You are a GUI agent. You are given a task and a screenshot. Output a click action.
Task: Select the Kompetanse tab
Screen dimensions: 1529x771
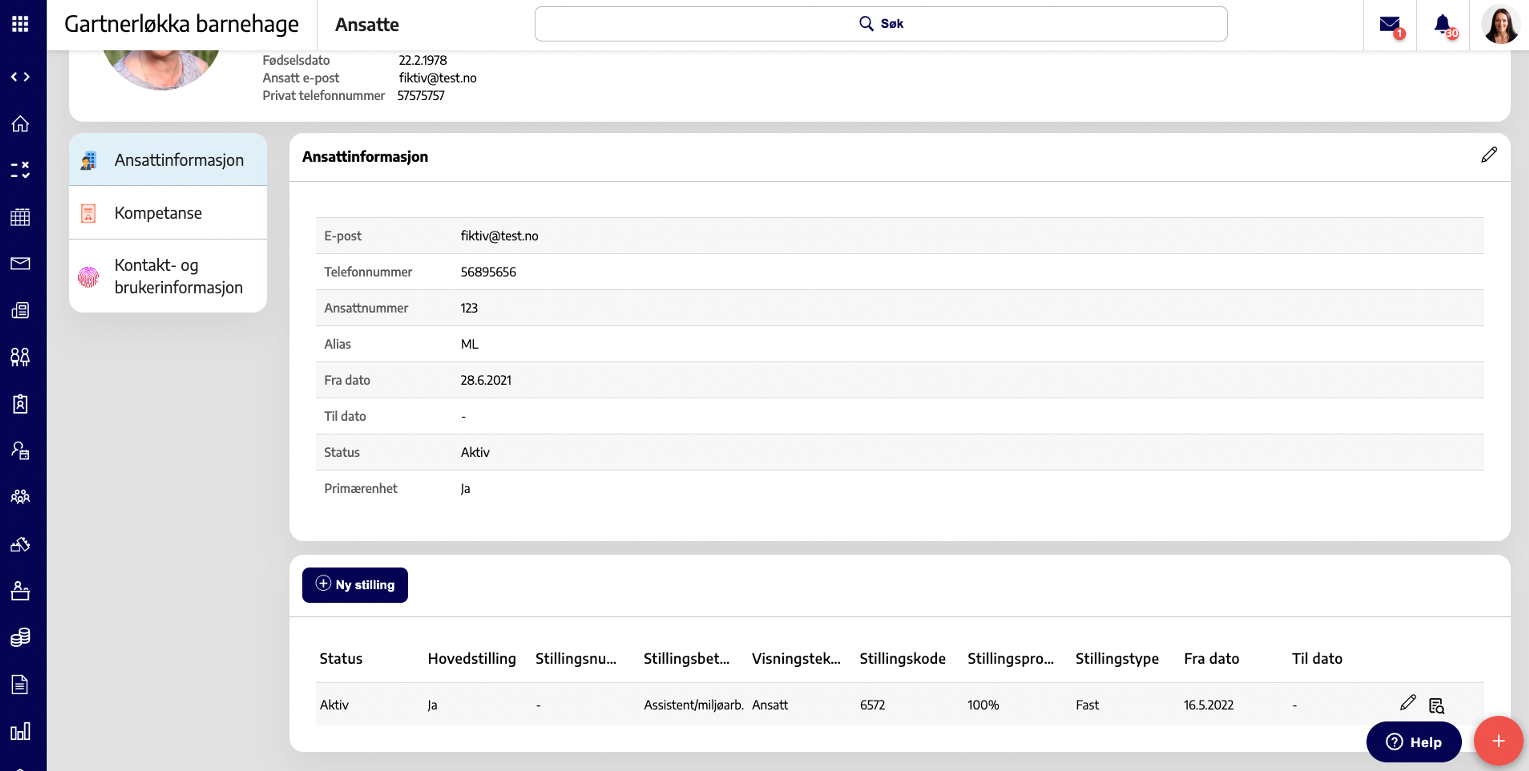tap(168, 213)
